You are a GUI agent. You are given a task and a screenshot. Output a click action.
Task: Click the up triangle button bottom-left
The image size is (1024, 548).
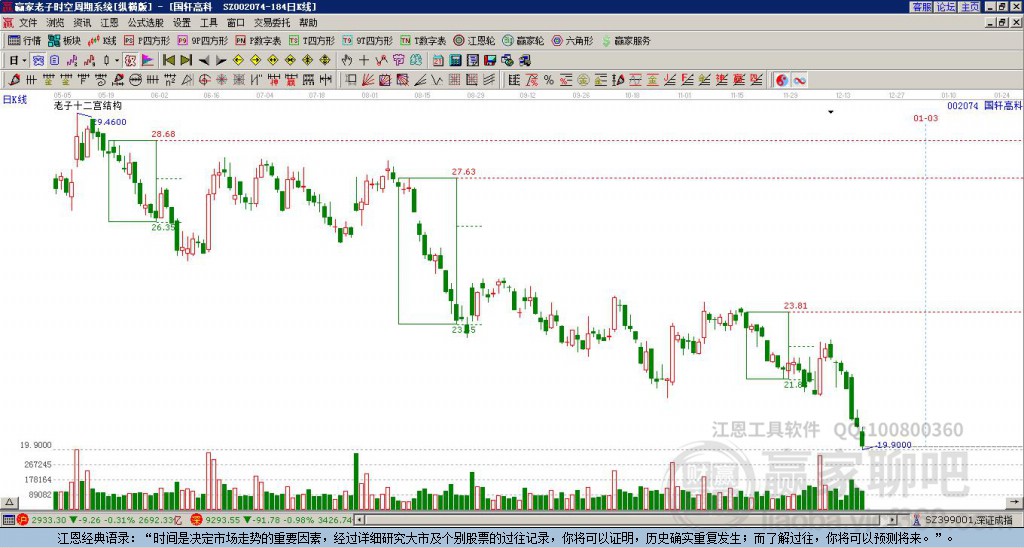pyautogui.click(x=8, y=502)
